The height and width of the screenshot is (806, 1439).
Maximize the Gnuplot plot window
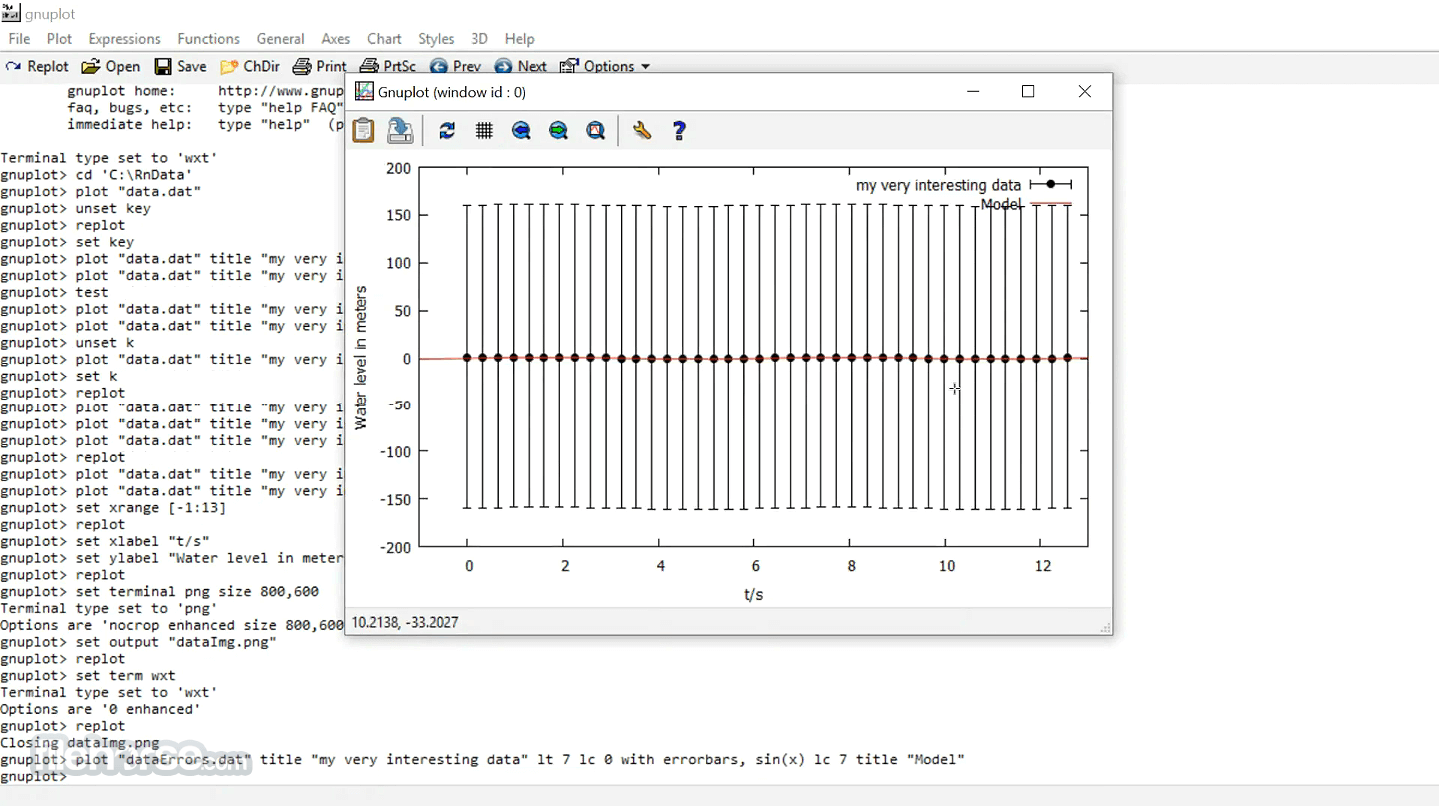(1028, 91)
